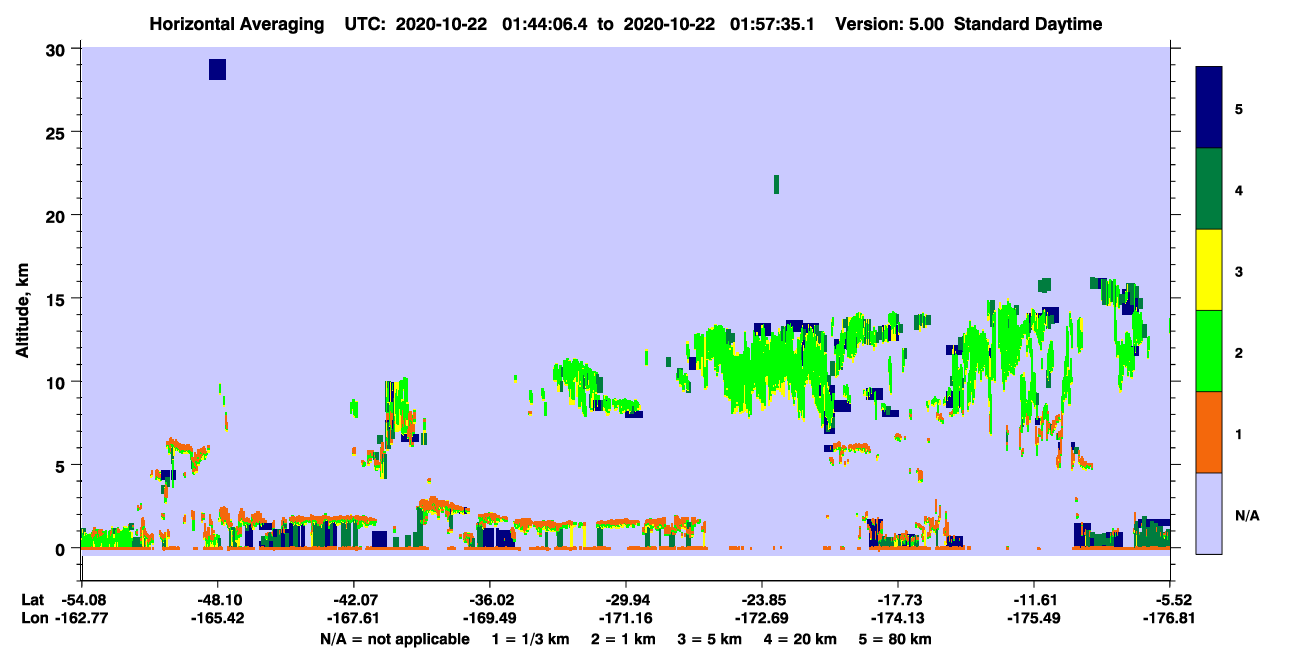Viewport: 1300px width, 667px height.
Task: Click the latitude value -36.02
Action: point(490,600)
